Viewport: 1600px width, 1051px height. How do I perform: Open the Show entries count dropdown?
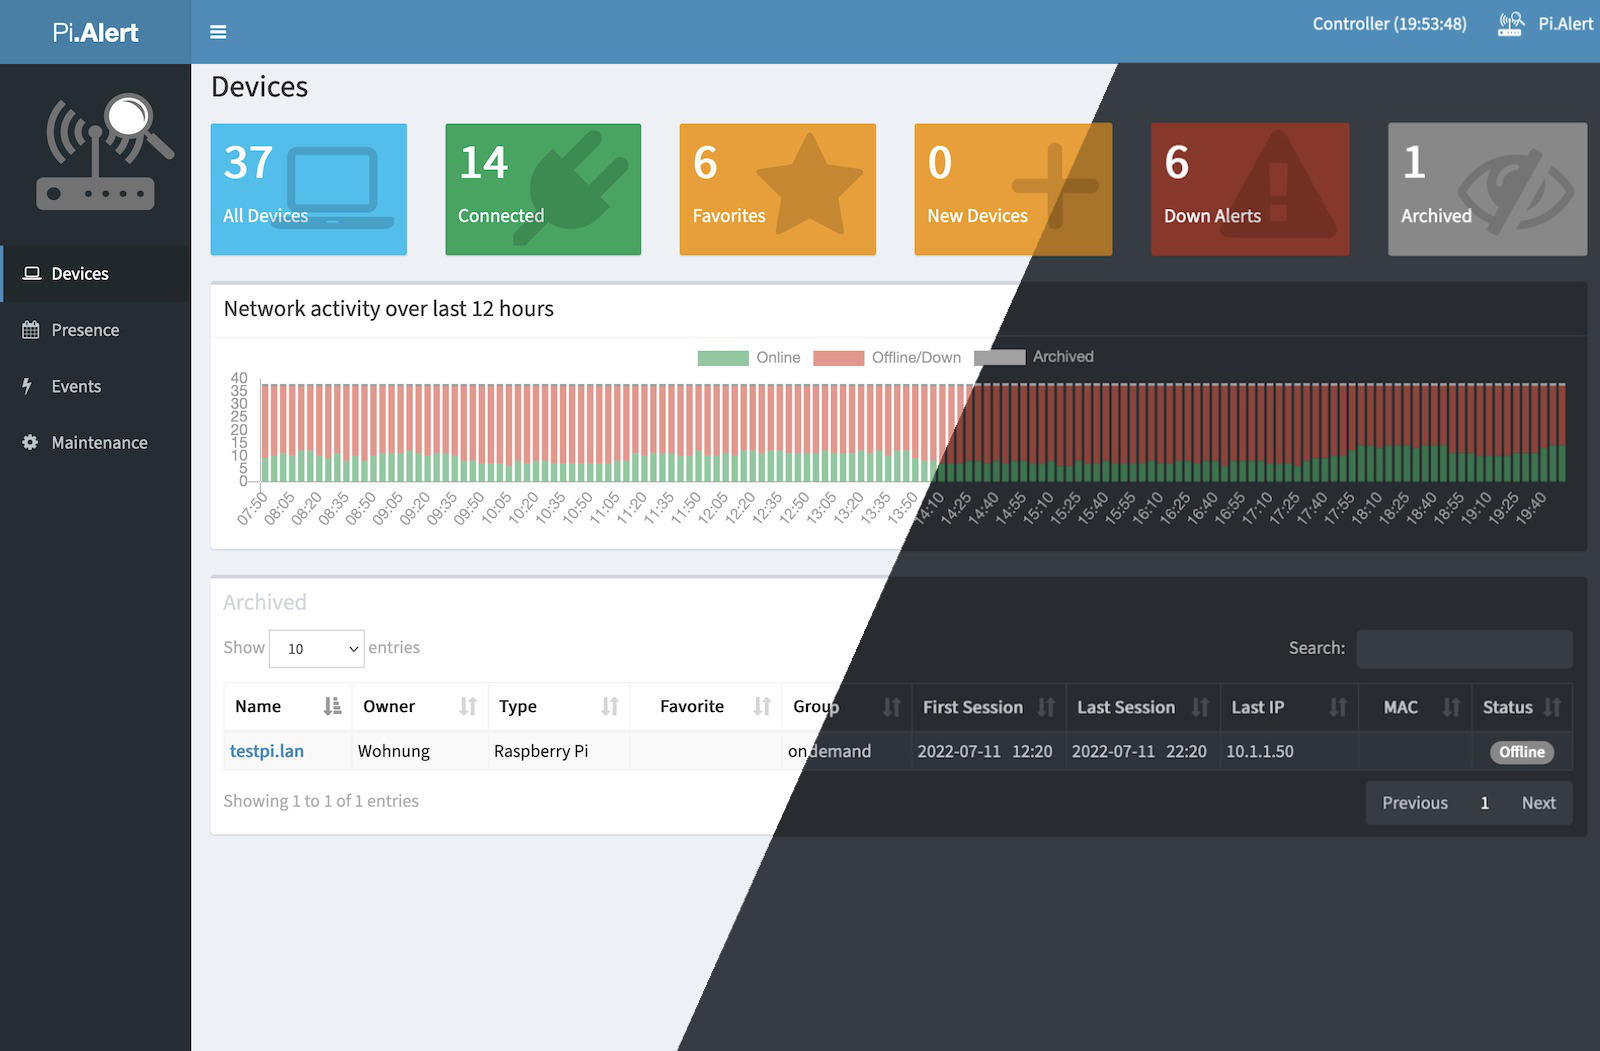coord(316,649)
